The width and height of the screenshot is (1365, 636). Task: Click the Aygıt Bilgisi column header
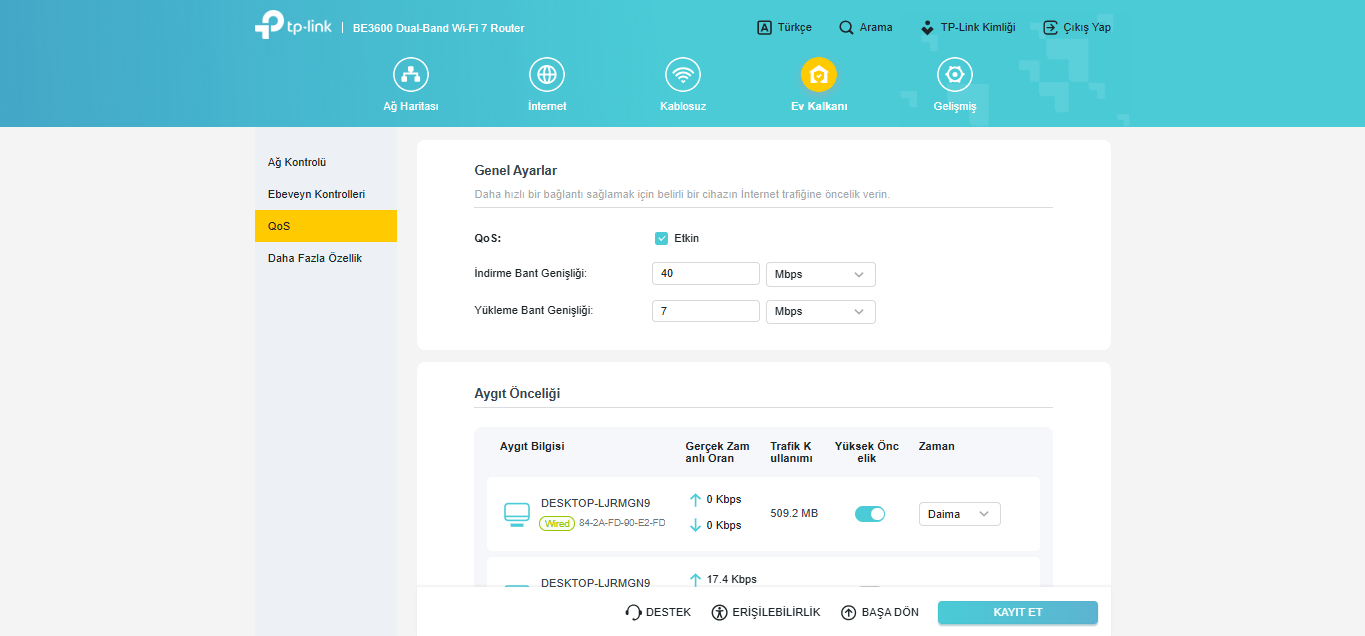532,446
